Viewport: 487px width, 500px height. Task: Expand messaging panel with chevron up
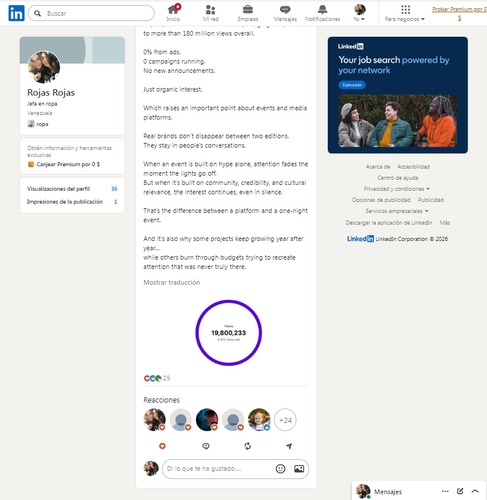(x=475, y=491)
